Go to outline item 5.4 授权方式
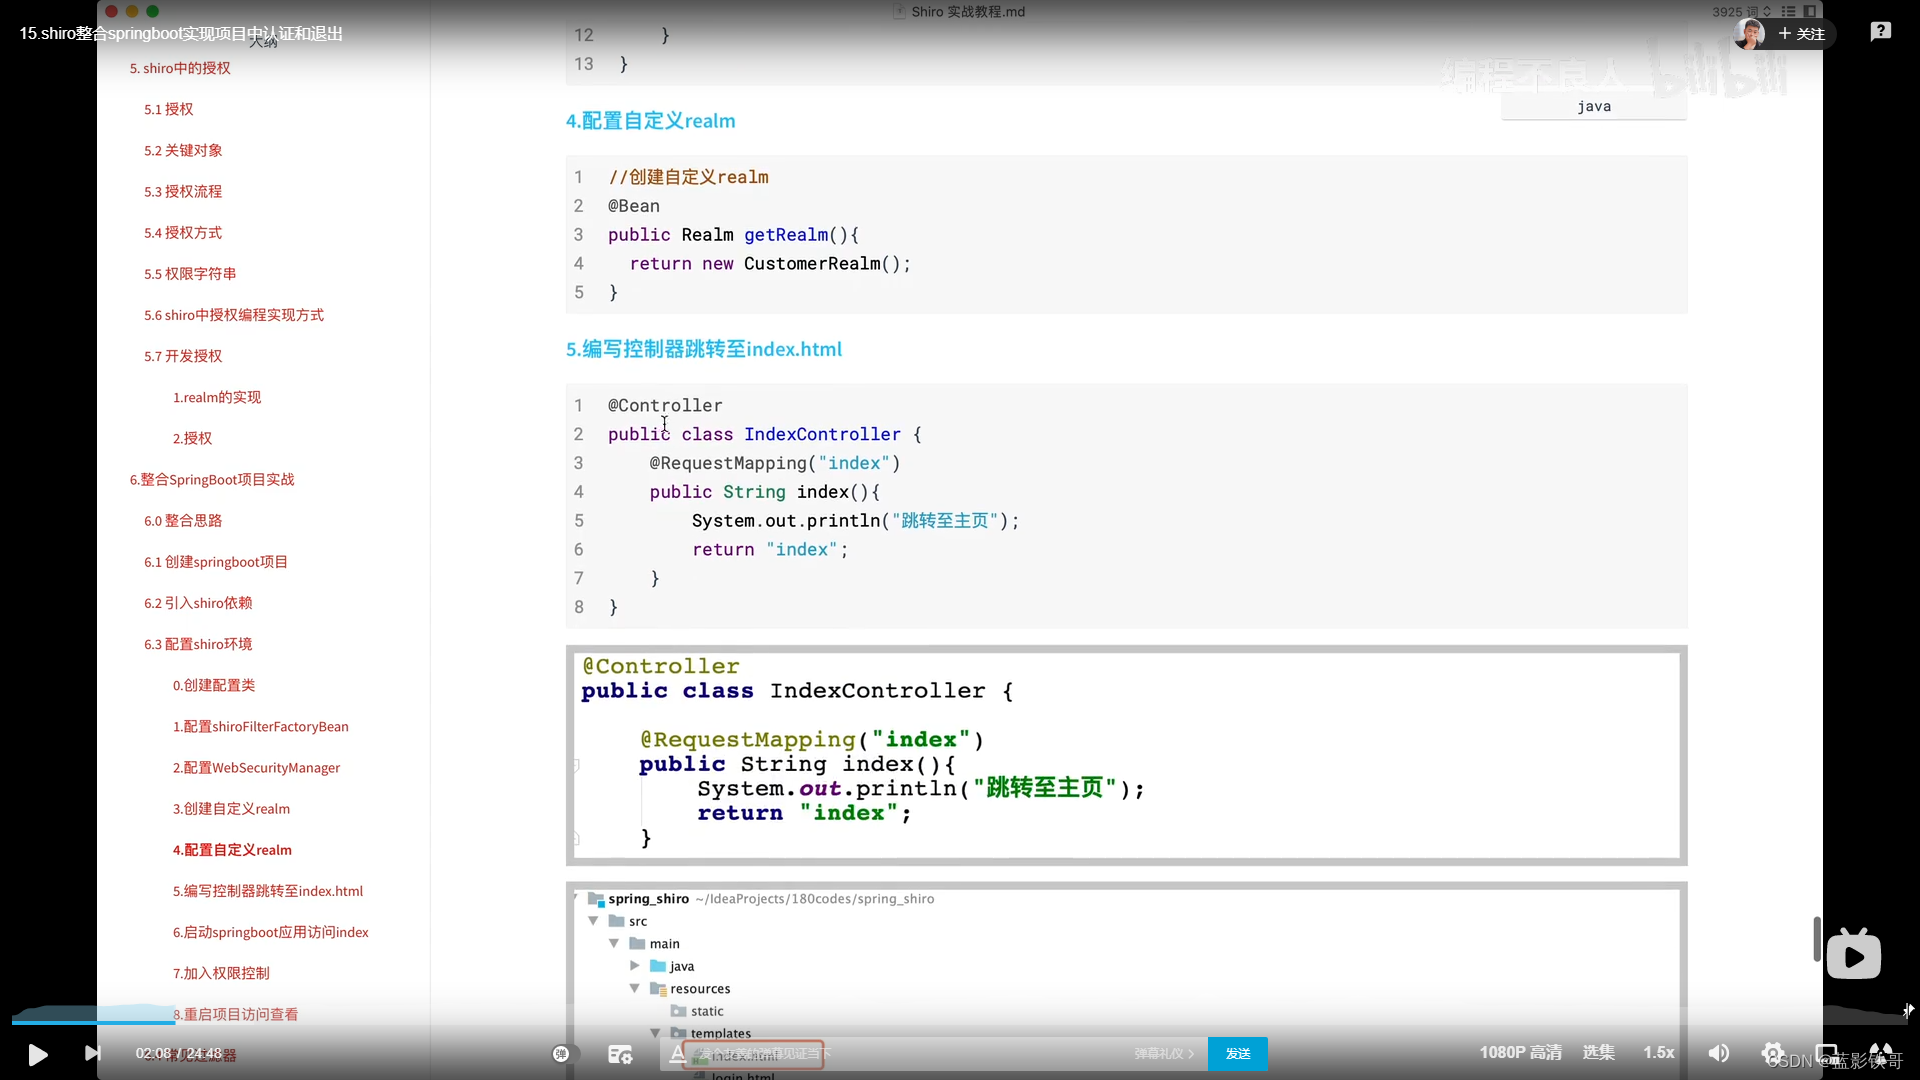Screen dimensions: 1920x1080 click(183, 232)
